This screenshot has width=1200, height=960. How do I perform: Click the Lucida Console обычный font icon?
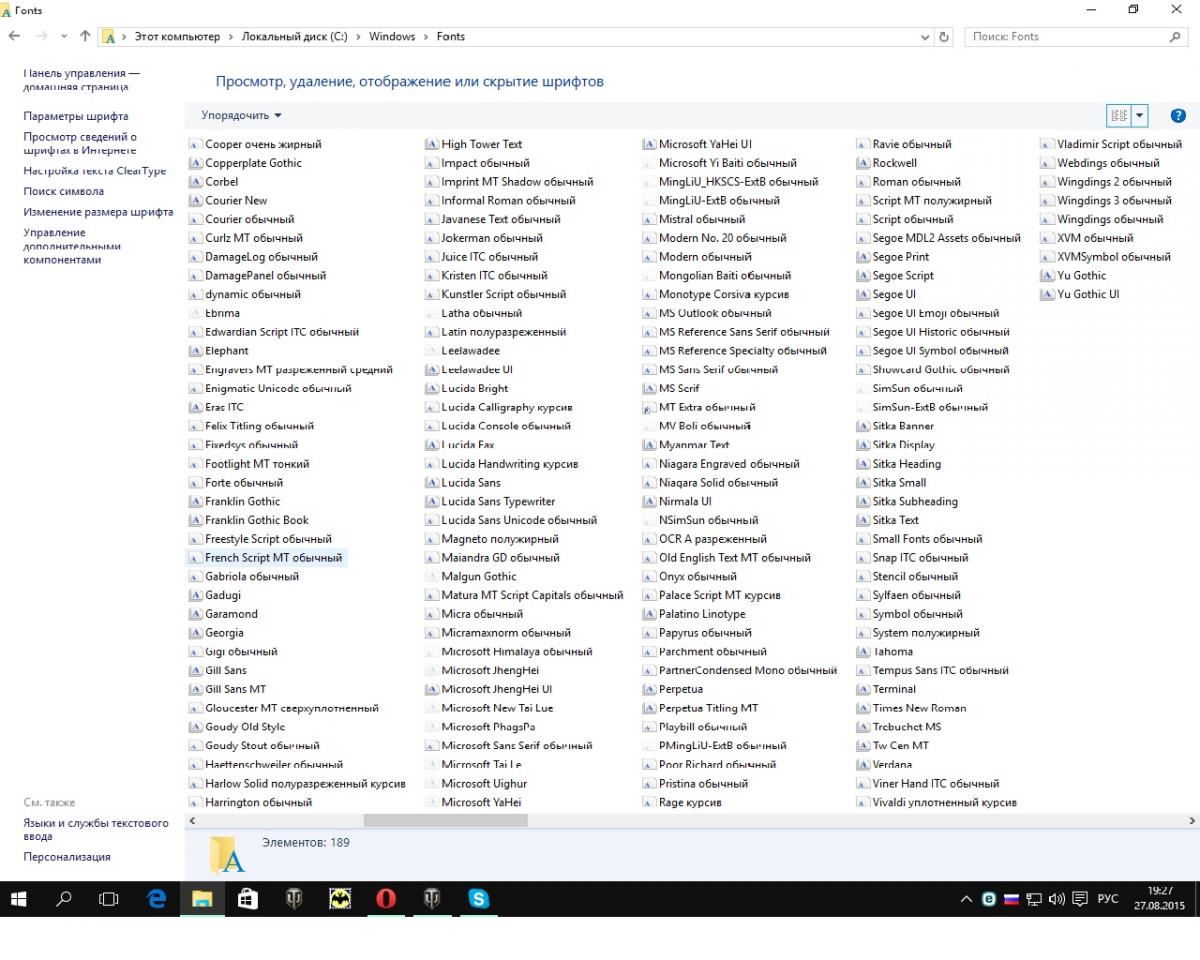(432, 426)
